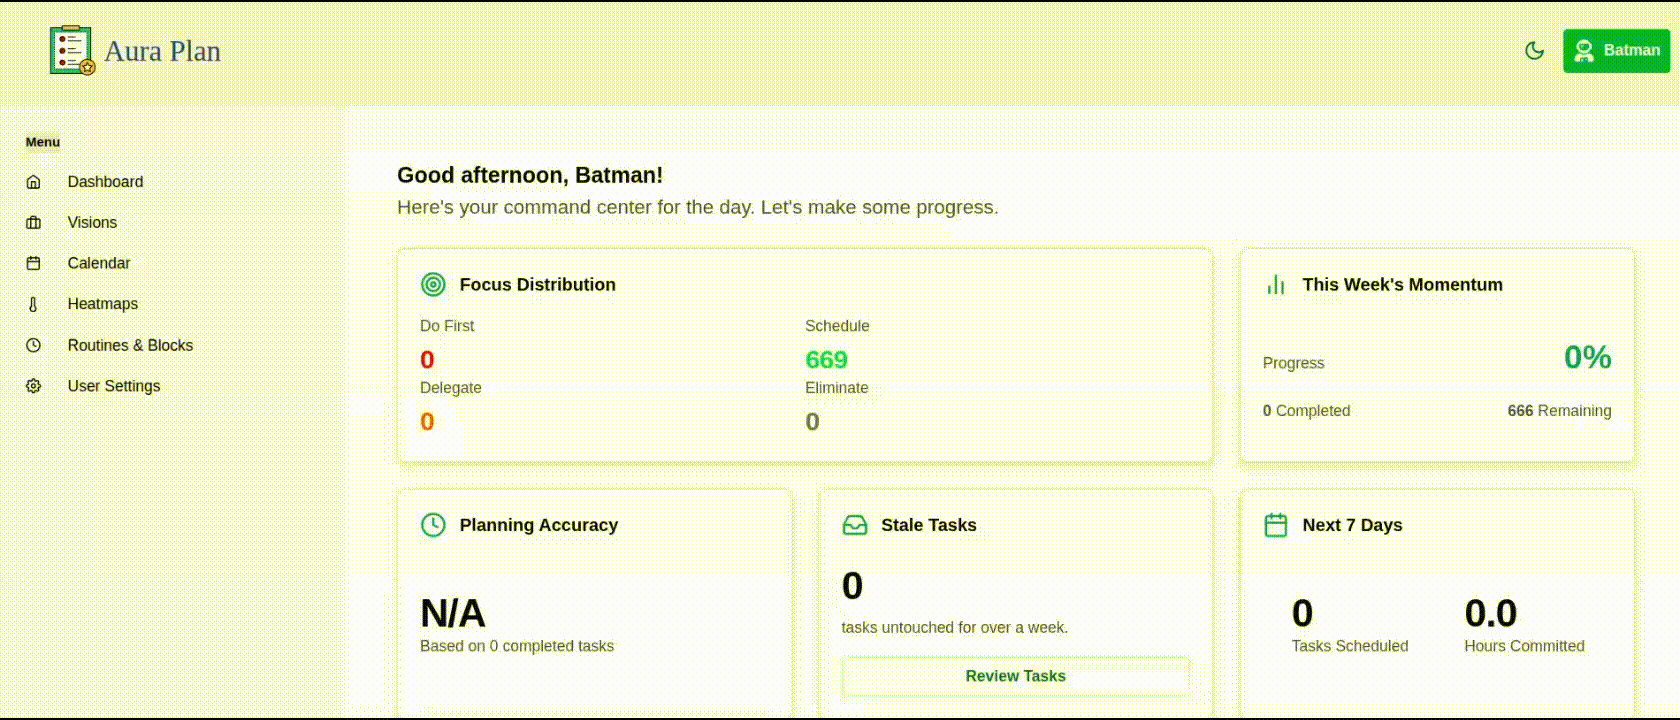Toggle dark mode with the moon icon
The height and width of the screenshot is (720, 1680).
(1534, 51)
